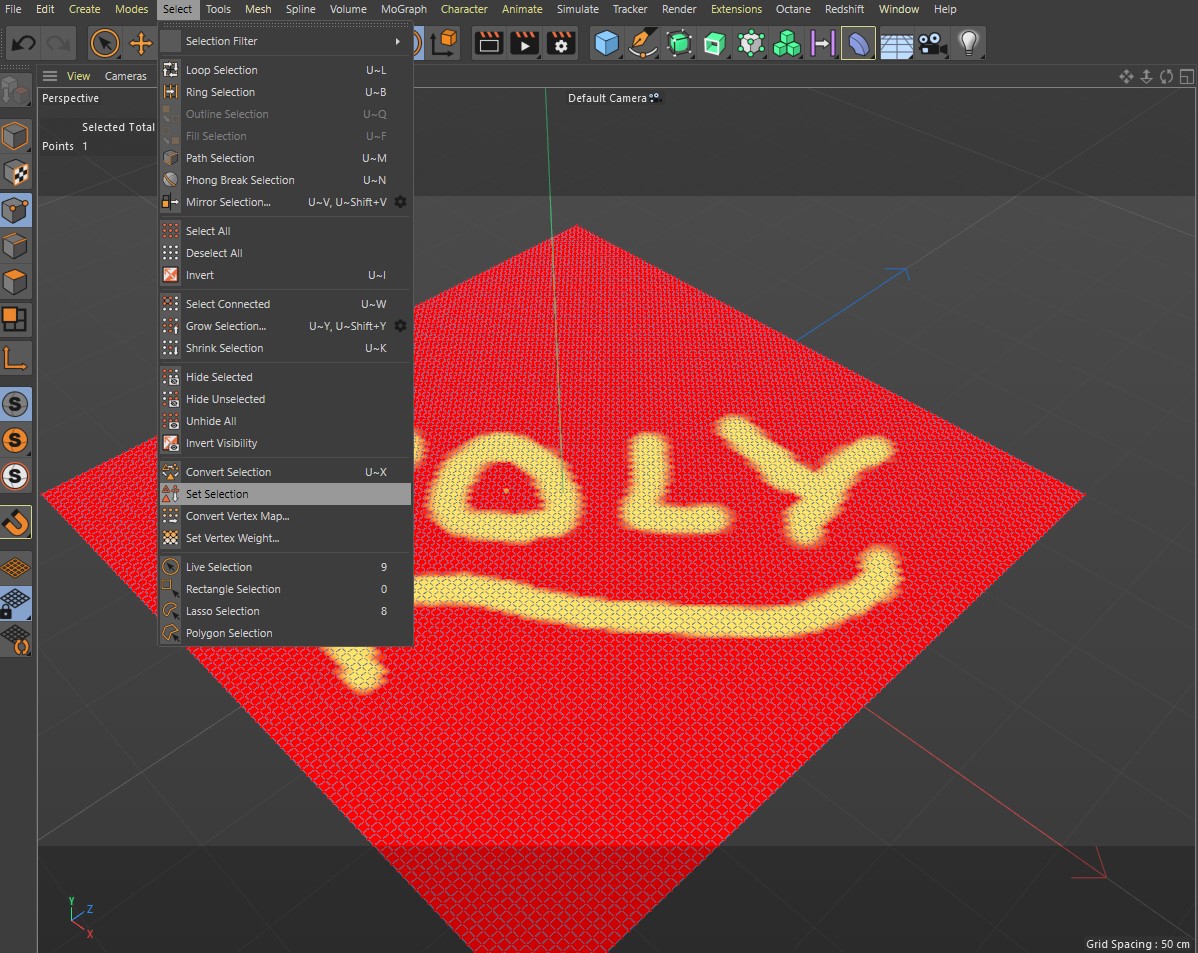
Task: Open the viewport hamburger menu
Action: 50,76
